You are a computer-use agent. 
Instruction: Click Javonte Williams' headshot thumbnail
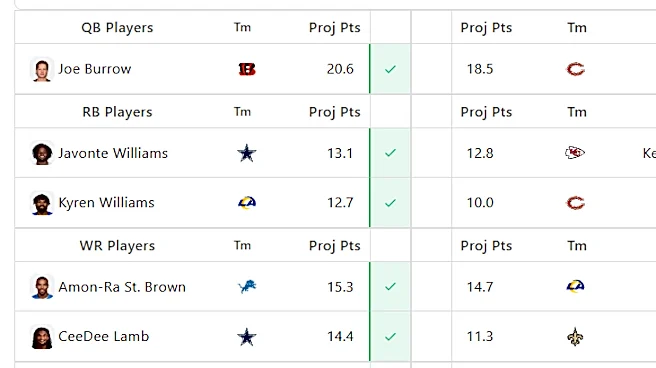(42, 153)
